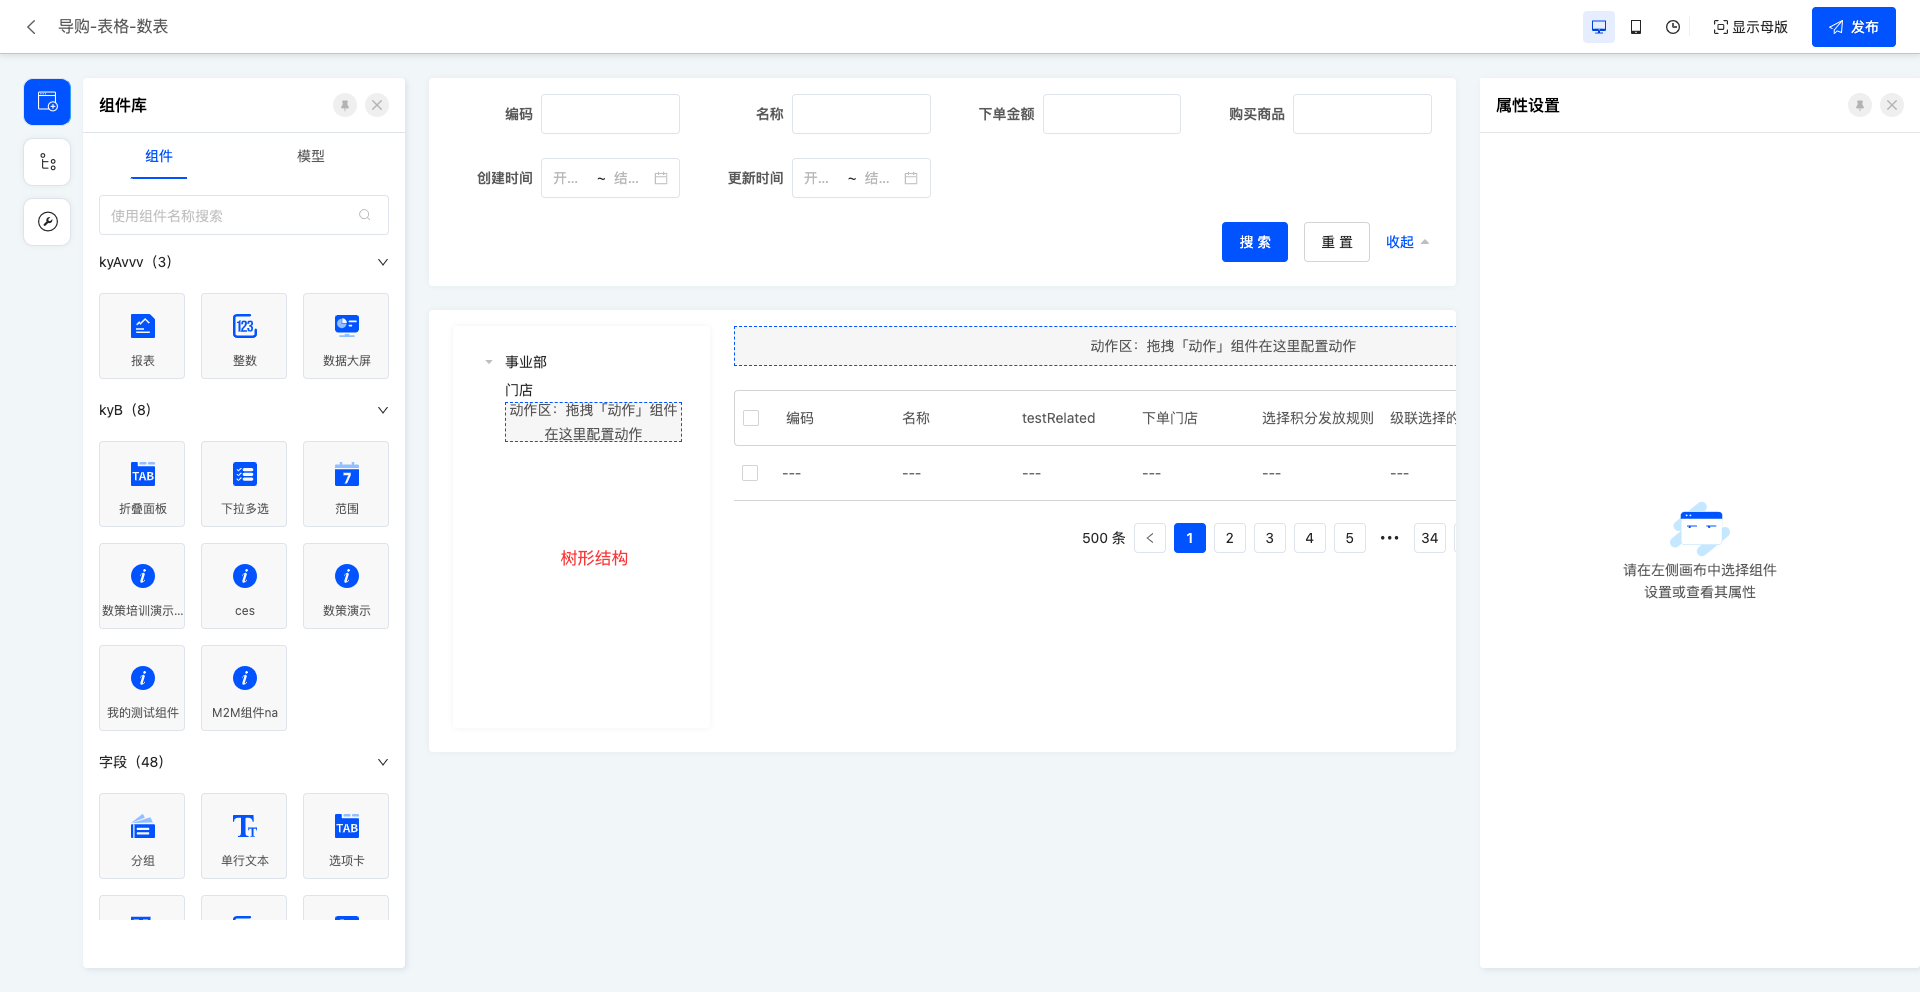
Task: Open the wrench settings tool in left rail
Action: tap(47, 222)
